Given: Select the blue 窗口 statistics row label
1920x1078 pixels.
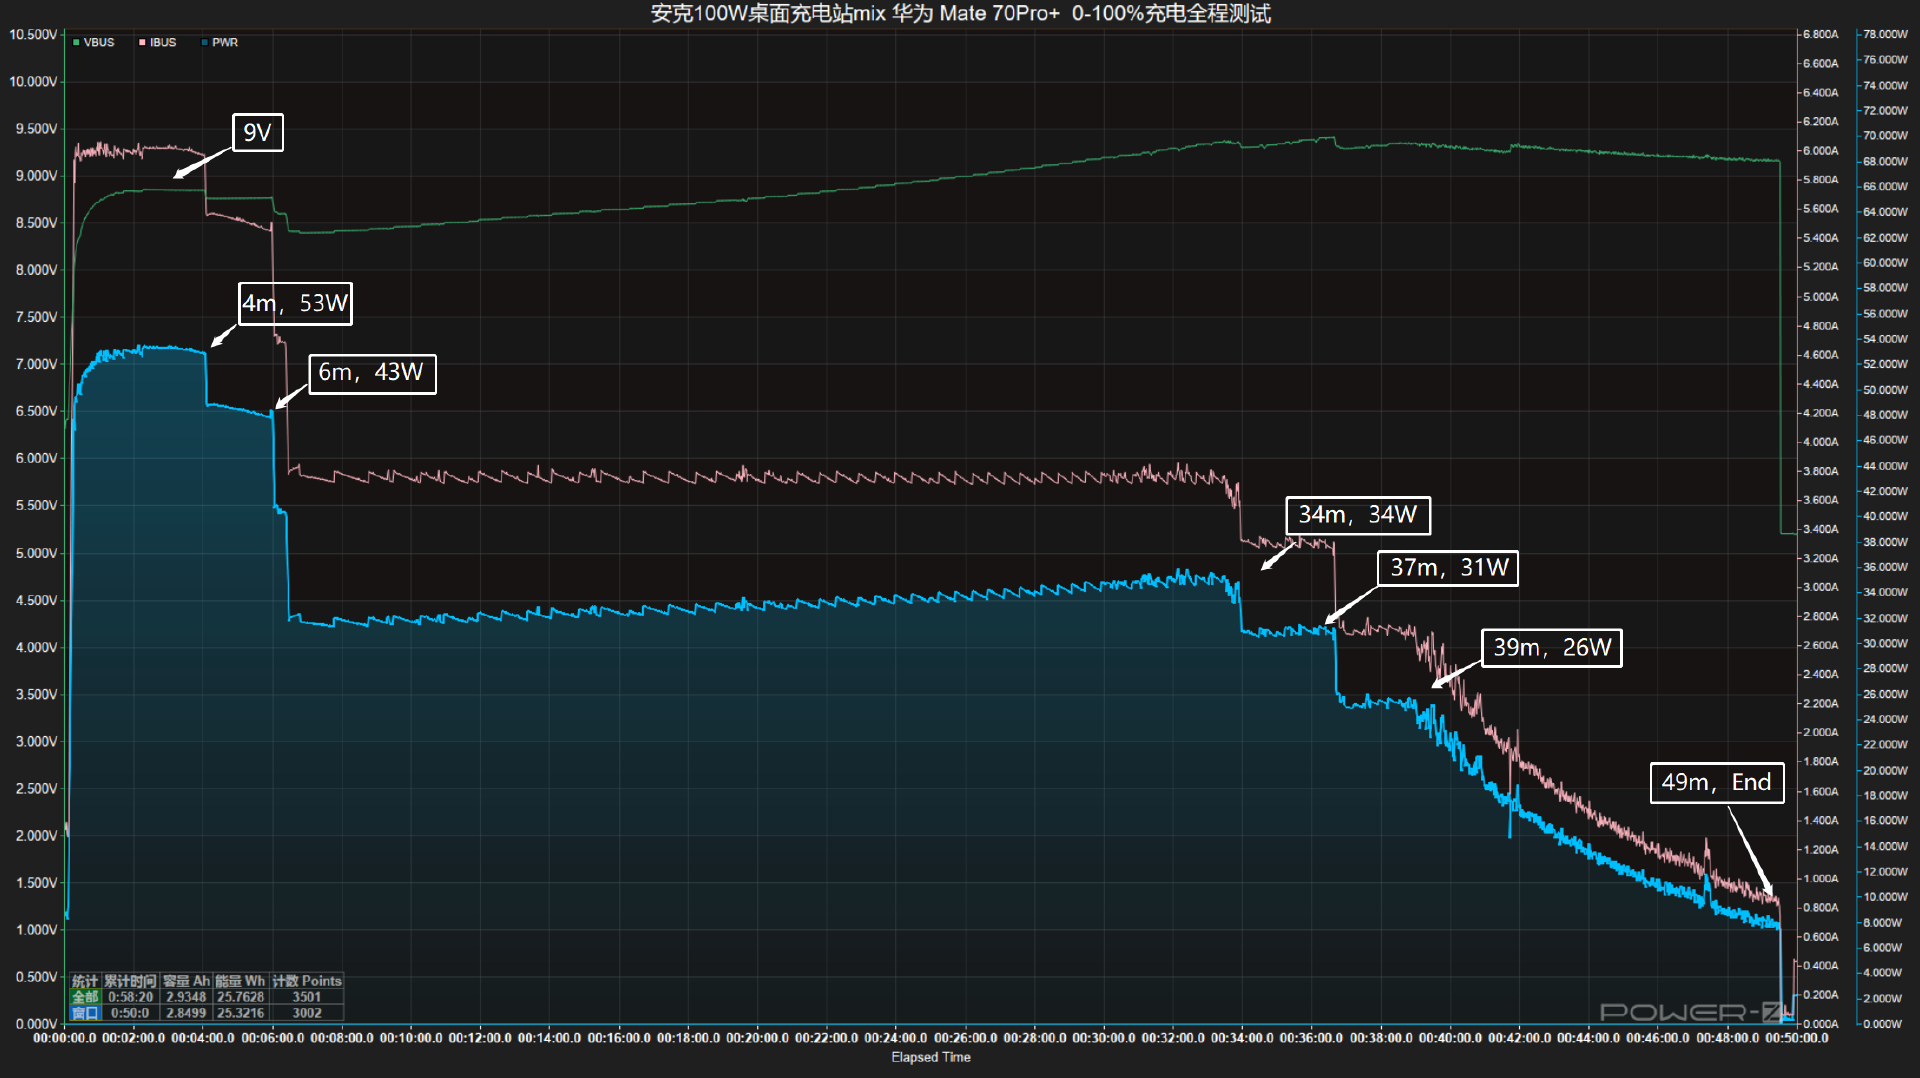Looking at the screenshot, I should [x=85, y=1013].
